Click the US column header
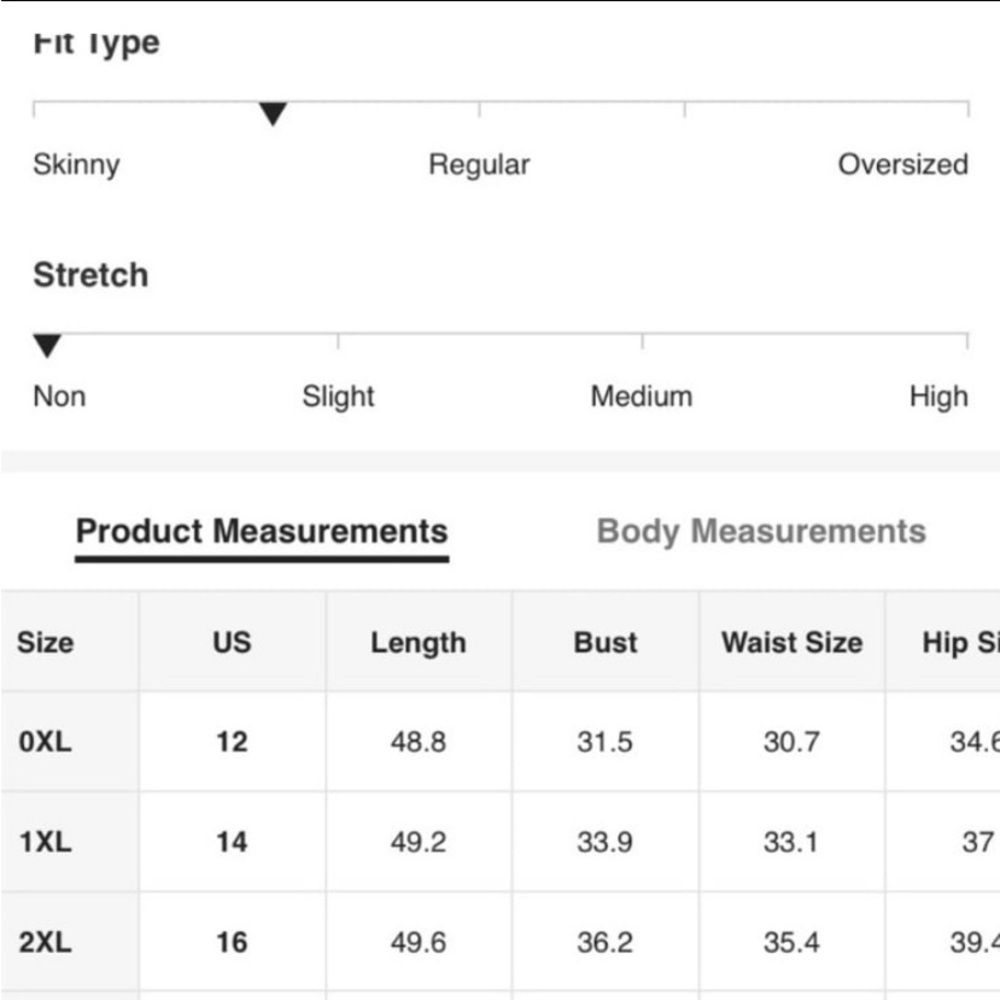The image size is (1000, 1000). pos(232,642)
